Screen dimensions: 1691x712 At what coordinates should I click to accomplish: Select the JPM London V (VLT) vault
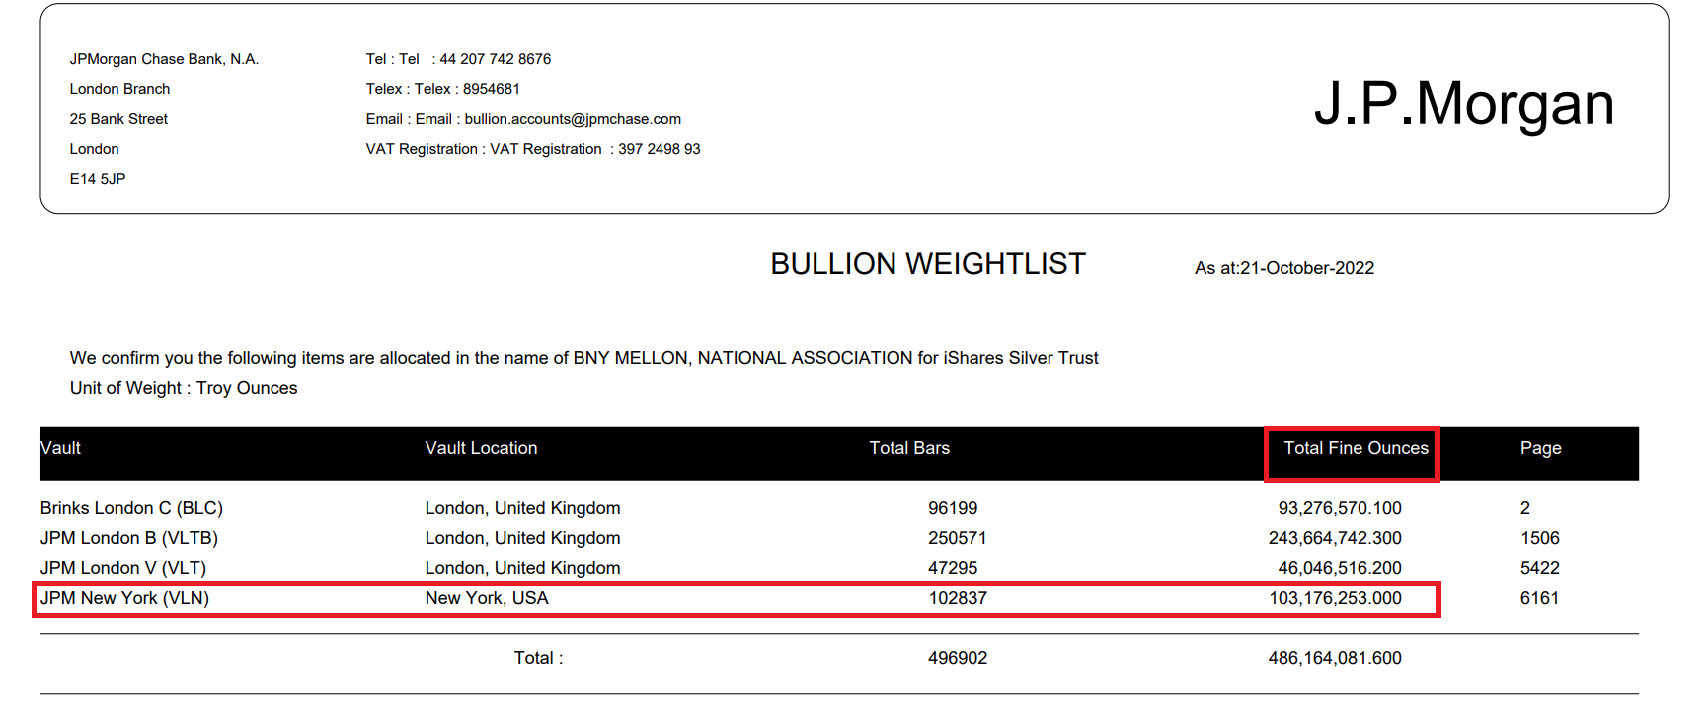[x=123, y=568]
